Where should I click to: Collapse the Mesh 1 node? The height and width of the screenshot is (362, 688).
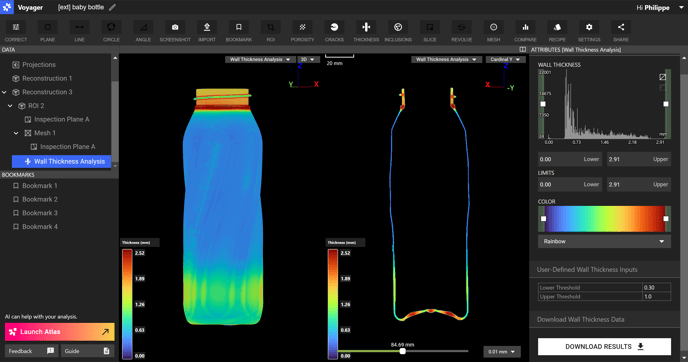point(16,133)
